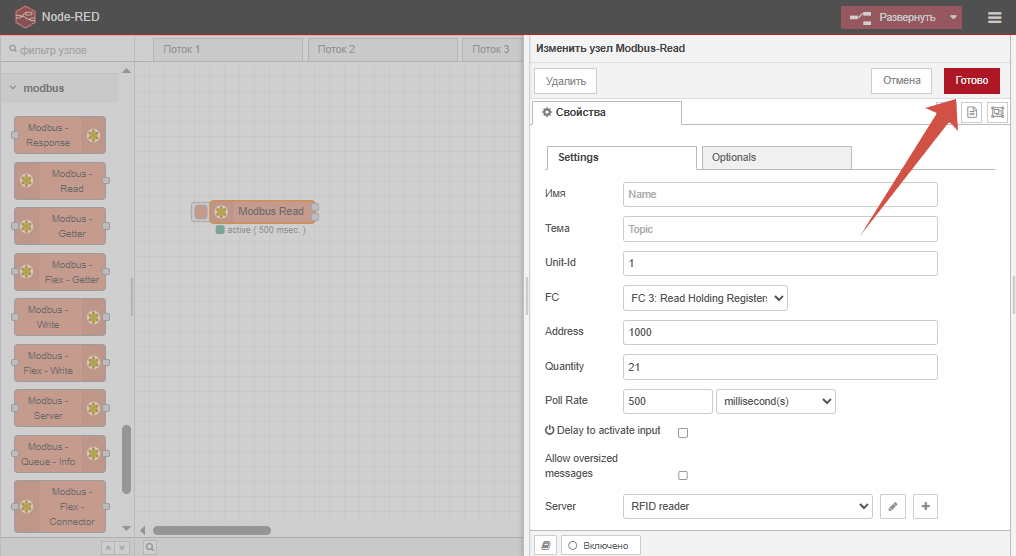Open the node appearance settings icon
Screen dimensions: 1016x556
tap(997, 112)
